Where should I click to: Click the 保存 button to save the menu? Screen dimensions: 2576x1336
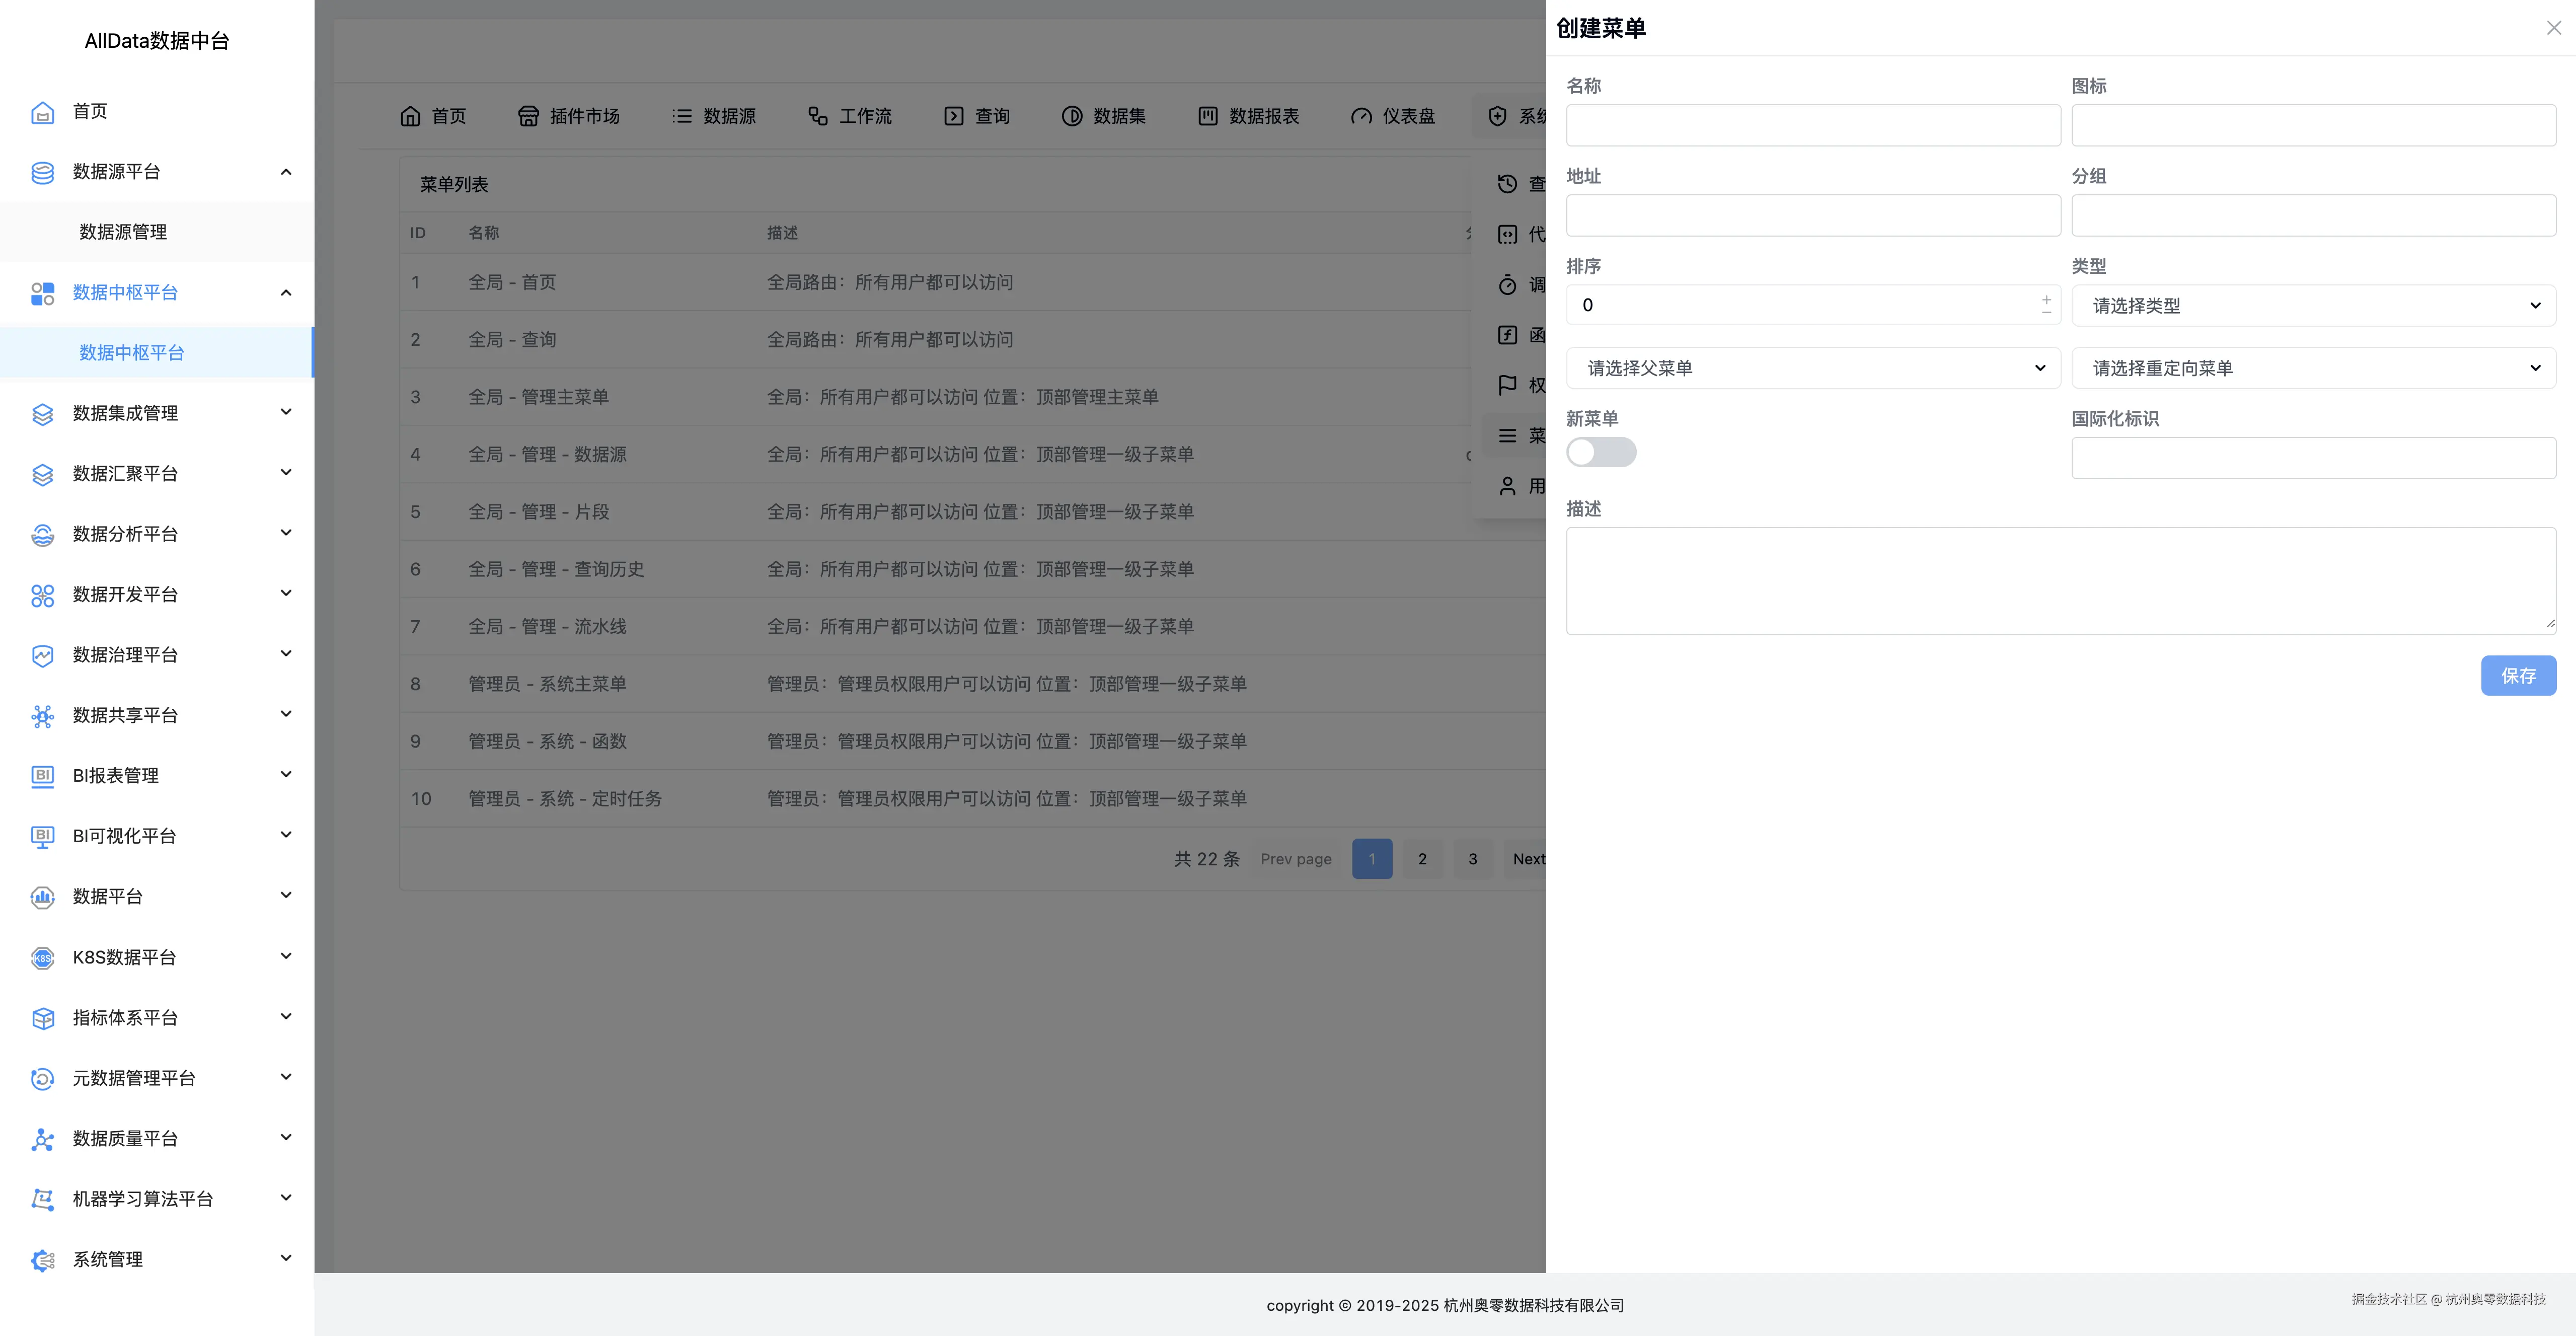click(2518, 675)
